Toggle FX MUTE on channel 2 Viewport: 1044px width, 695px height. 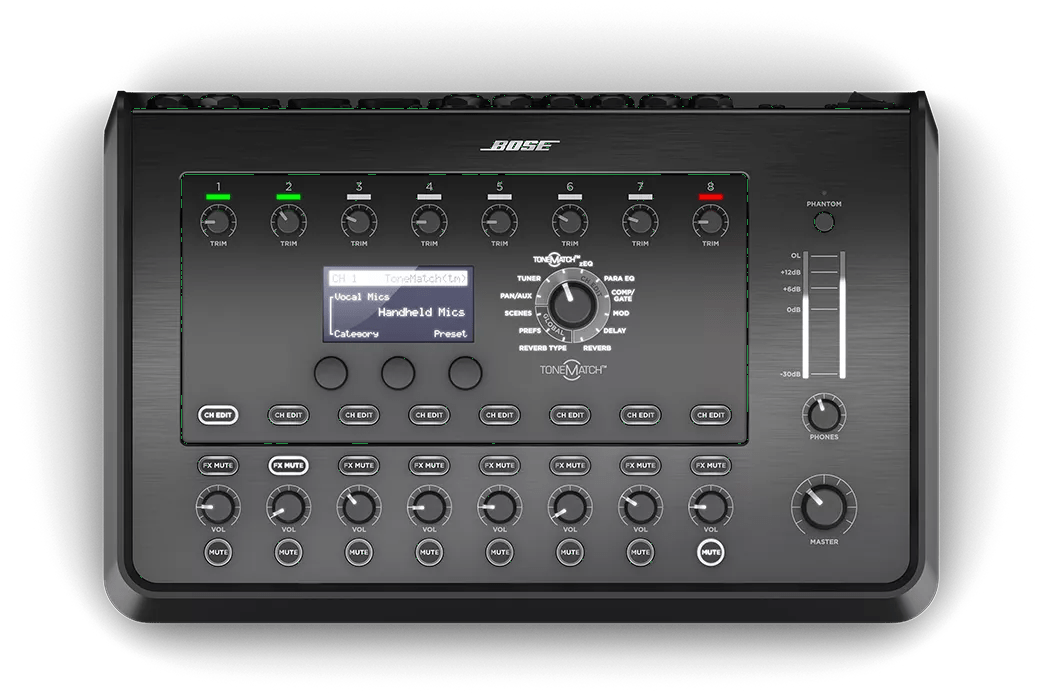point(288,464)
